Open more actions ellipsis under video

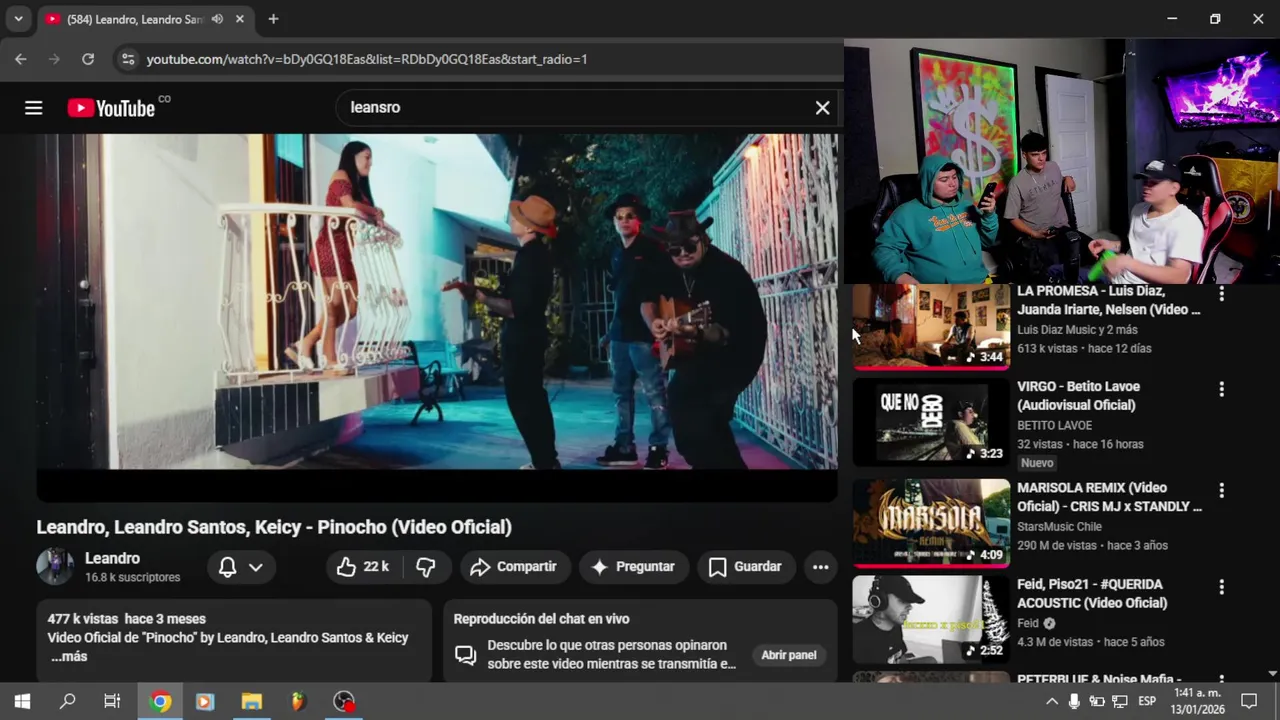(820, 567)
